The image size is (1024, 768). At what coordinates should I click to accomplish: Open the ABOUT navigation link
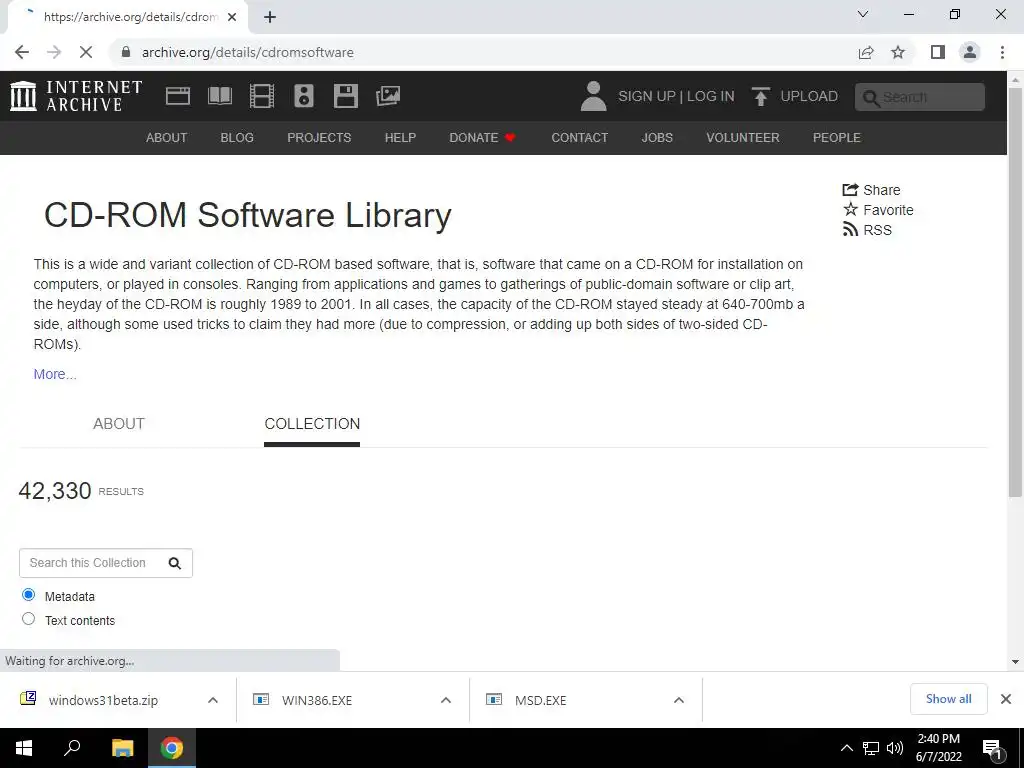tap(167, 138)
